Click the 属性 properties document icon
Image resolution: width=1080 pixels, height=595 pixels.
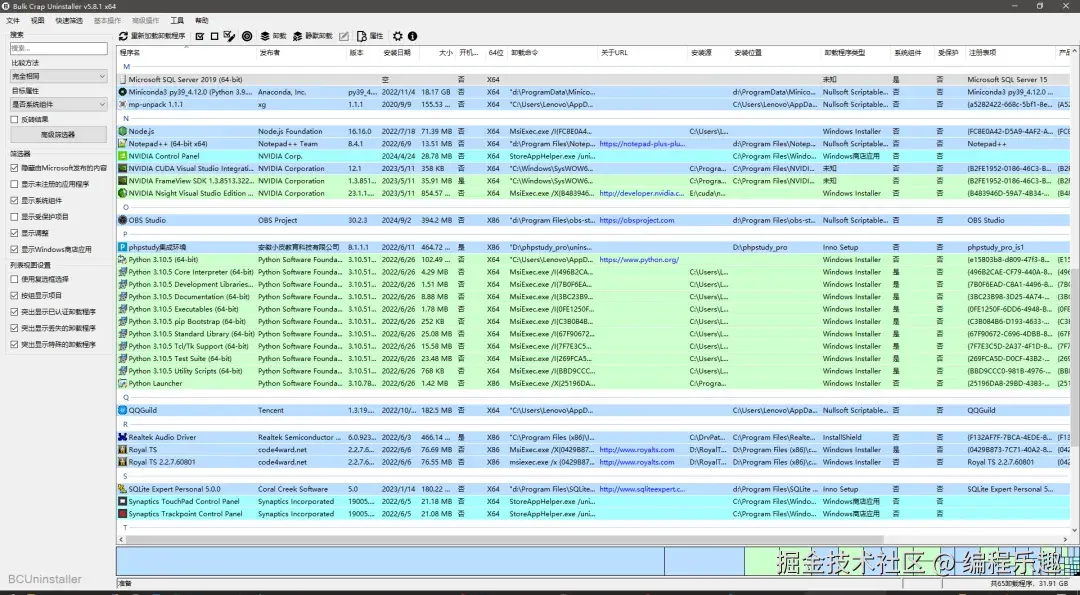[362, 36]
